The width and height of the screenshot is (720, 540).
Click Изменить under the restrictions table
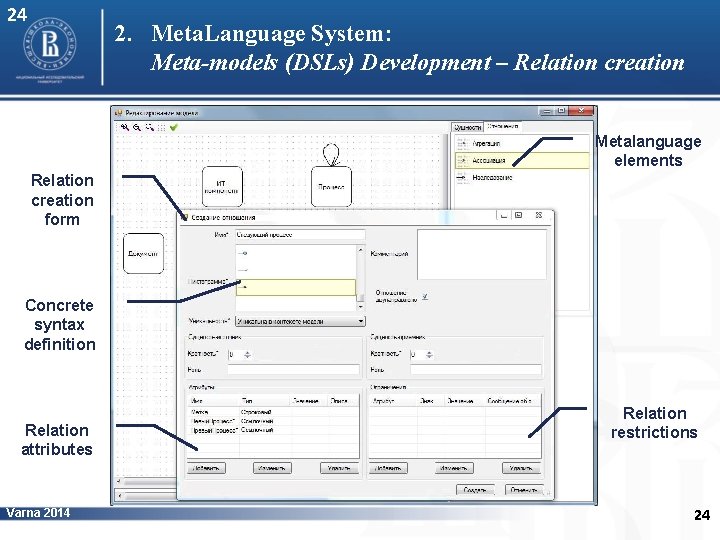[454, 468]
